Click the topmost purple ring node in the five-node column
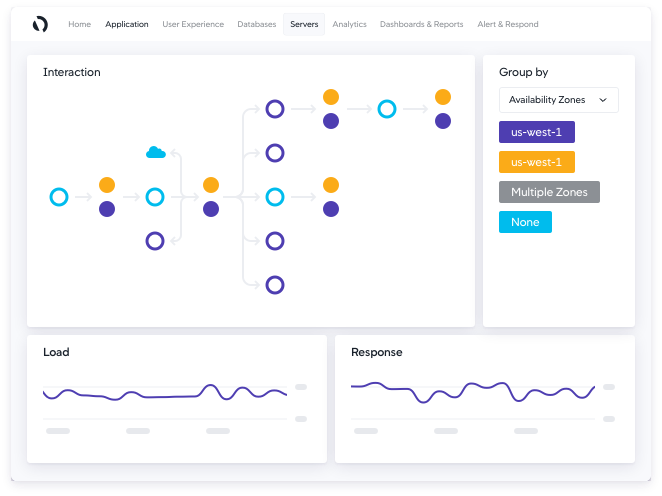 (x=275, y=109)
